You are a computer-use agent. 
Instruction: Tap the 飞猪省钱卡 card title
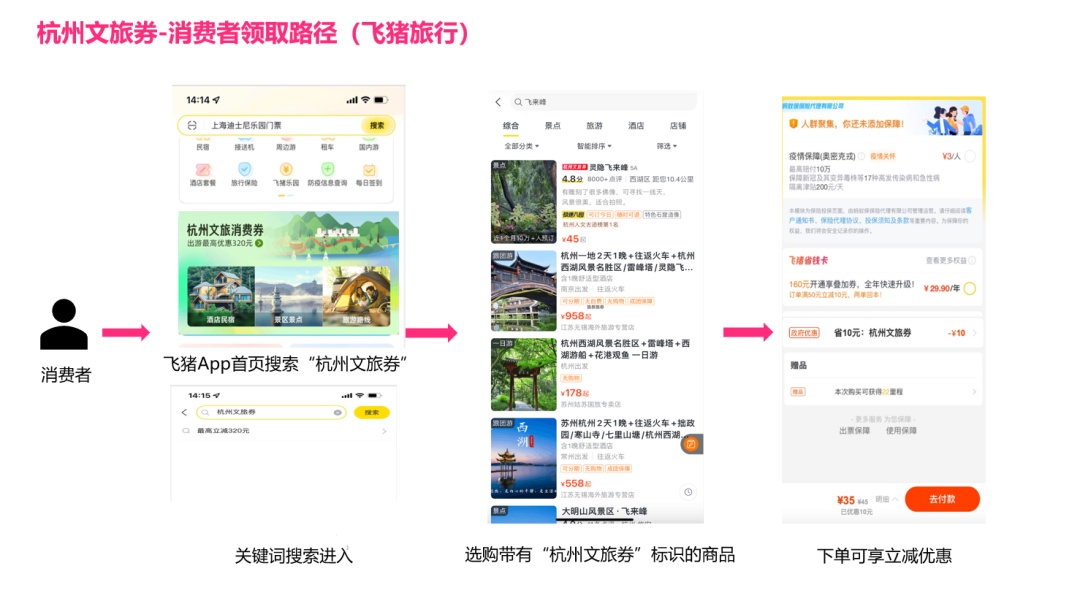click(x=809, y=260)
